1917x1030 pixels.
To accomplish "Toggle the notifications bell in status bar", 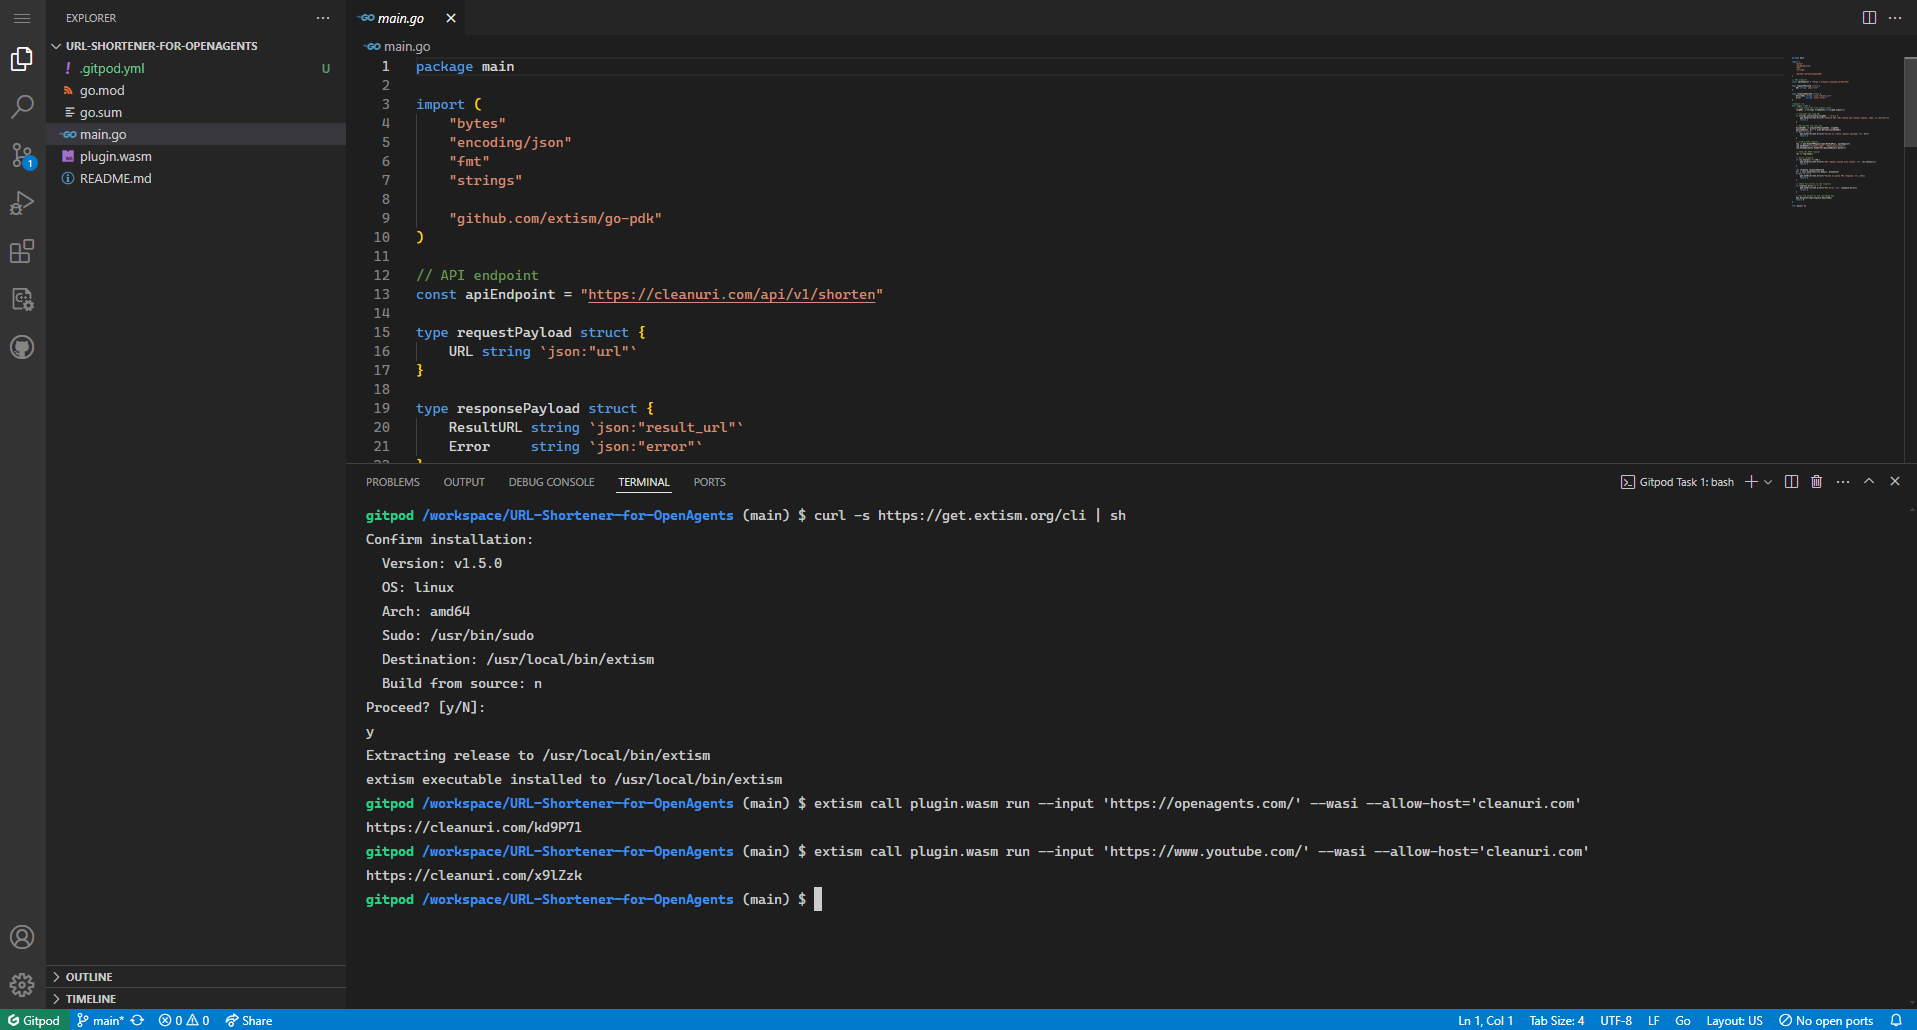I will (1896, 1020).
